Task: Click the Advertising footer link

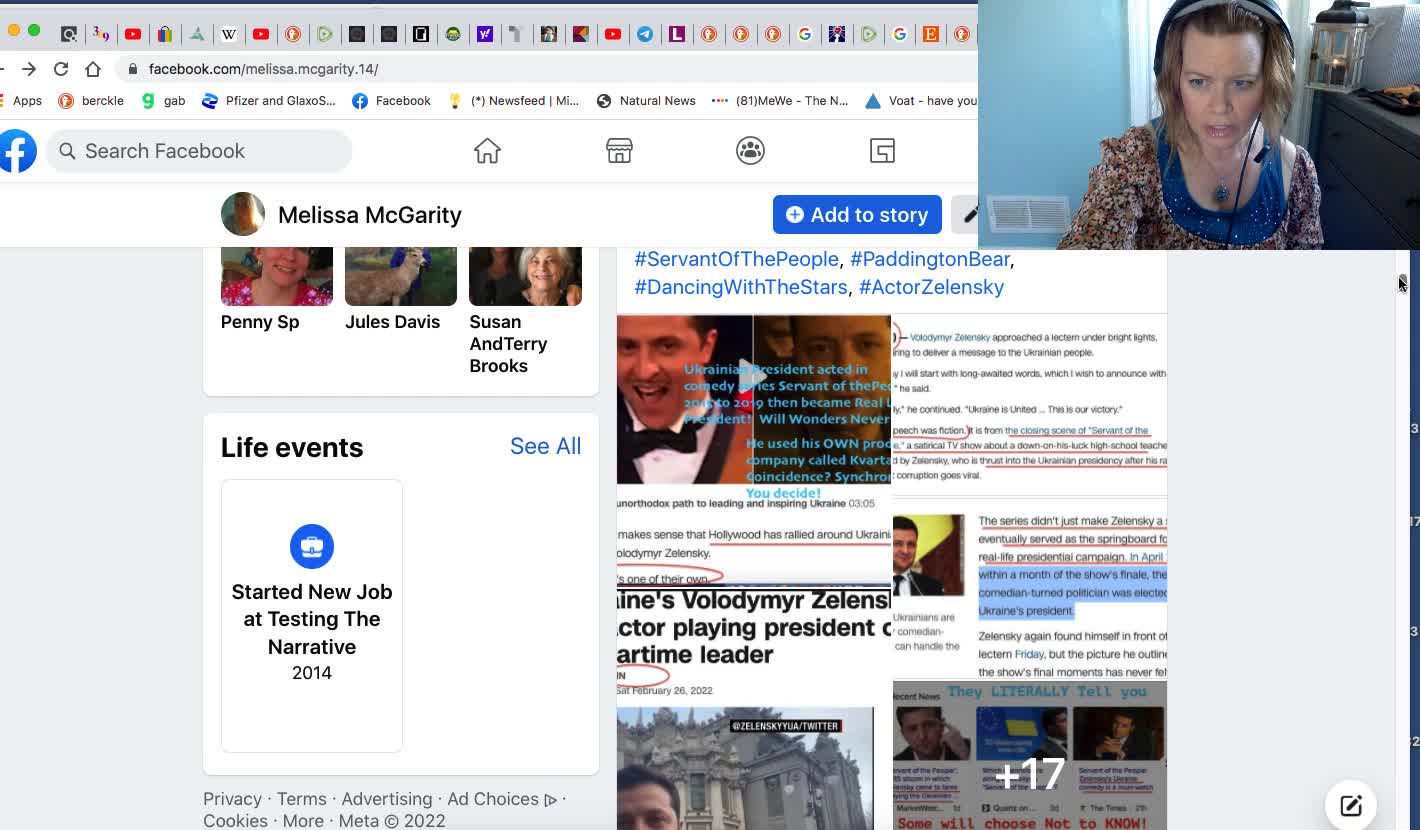Action: click(x=387, y=799)
